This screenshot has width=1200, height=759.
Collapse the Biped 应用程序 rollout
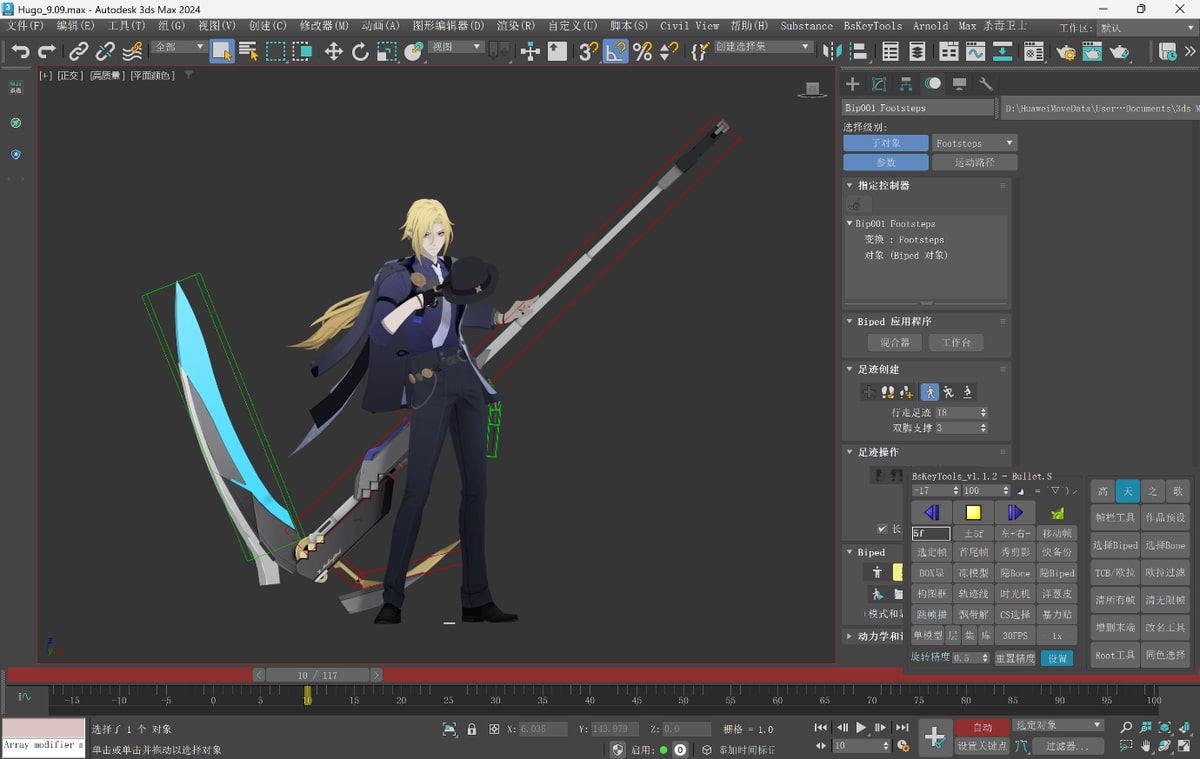(849, 322)
